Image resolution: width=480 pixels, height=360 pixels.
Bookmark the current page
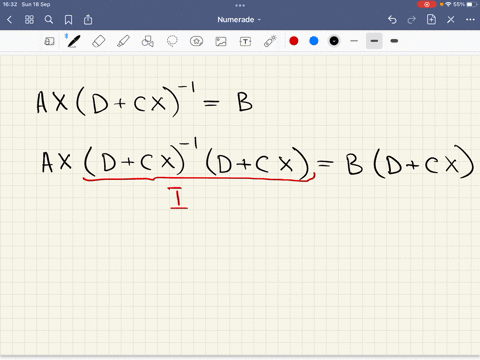pos(68,20)
